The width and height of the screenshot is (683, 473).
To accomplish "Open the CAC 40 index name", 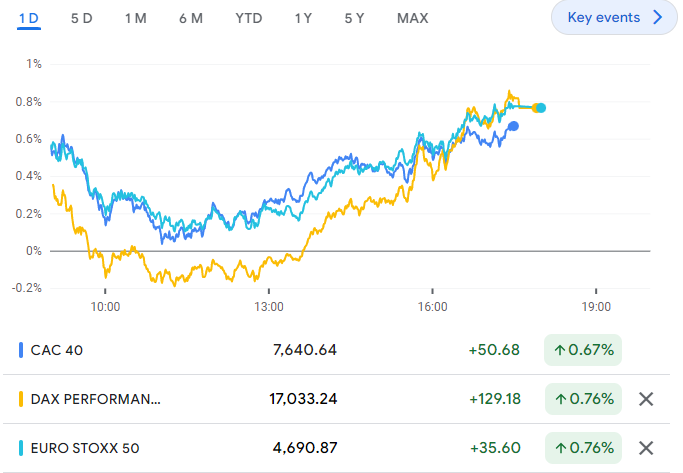I will click(57, 350).
